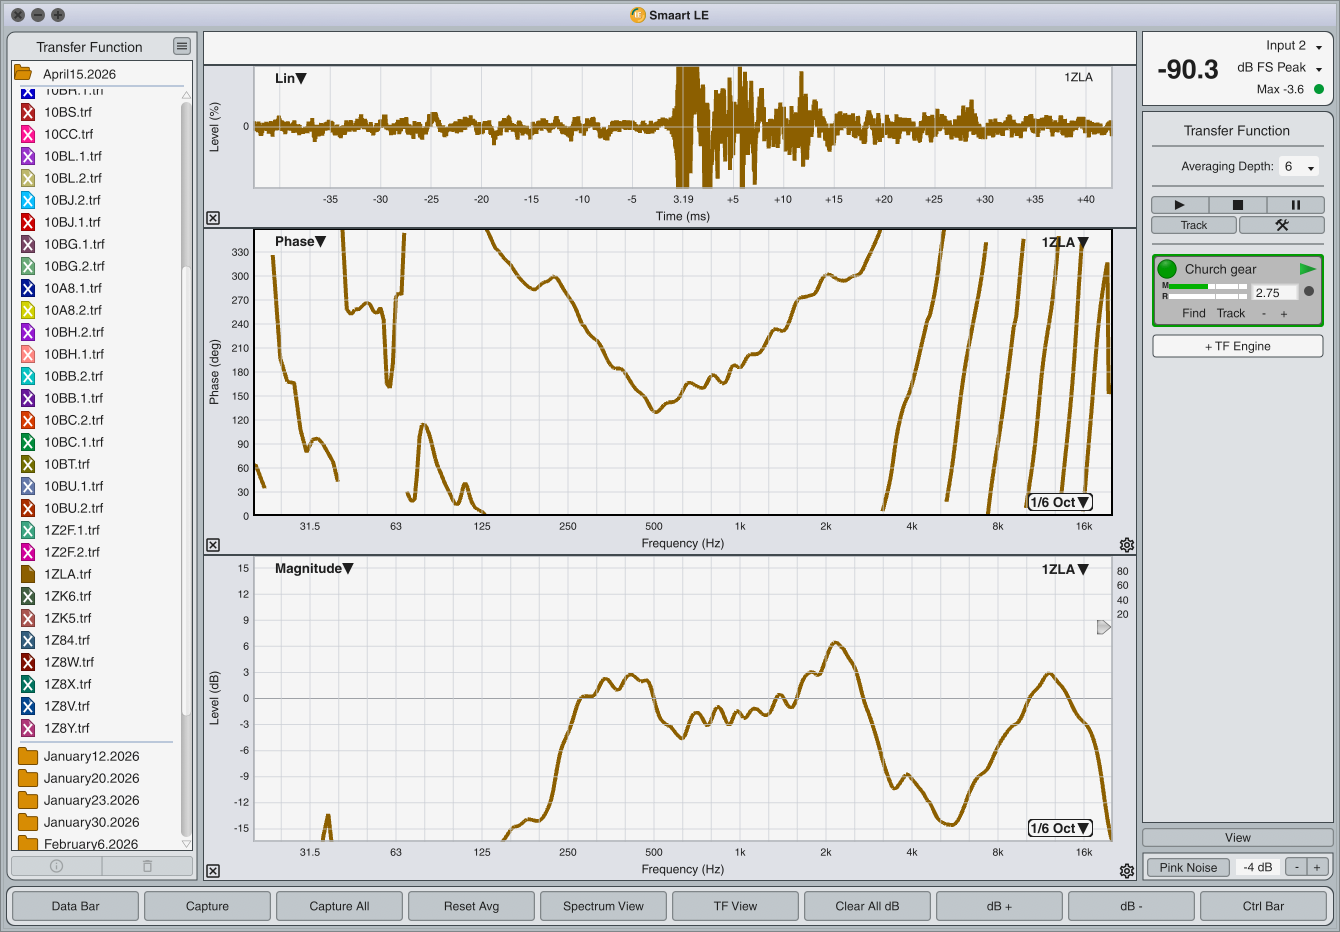Toggle visibility of 1ZK6.trf trace
This screenshot has height=932, width=1340.
click(x=28, y=596)
